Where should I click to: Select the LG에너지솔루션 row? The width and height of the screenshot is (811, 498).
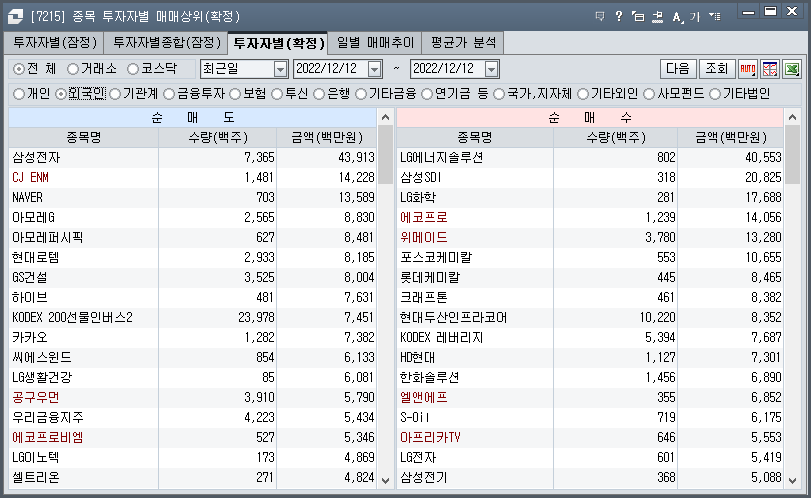[x=590, y=157]
